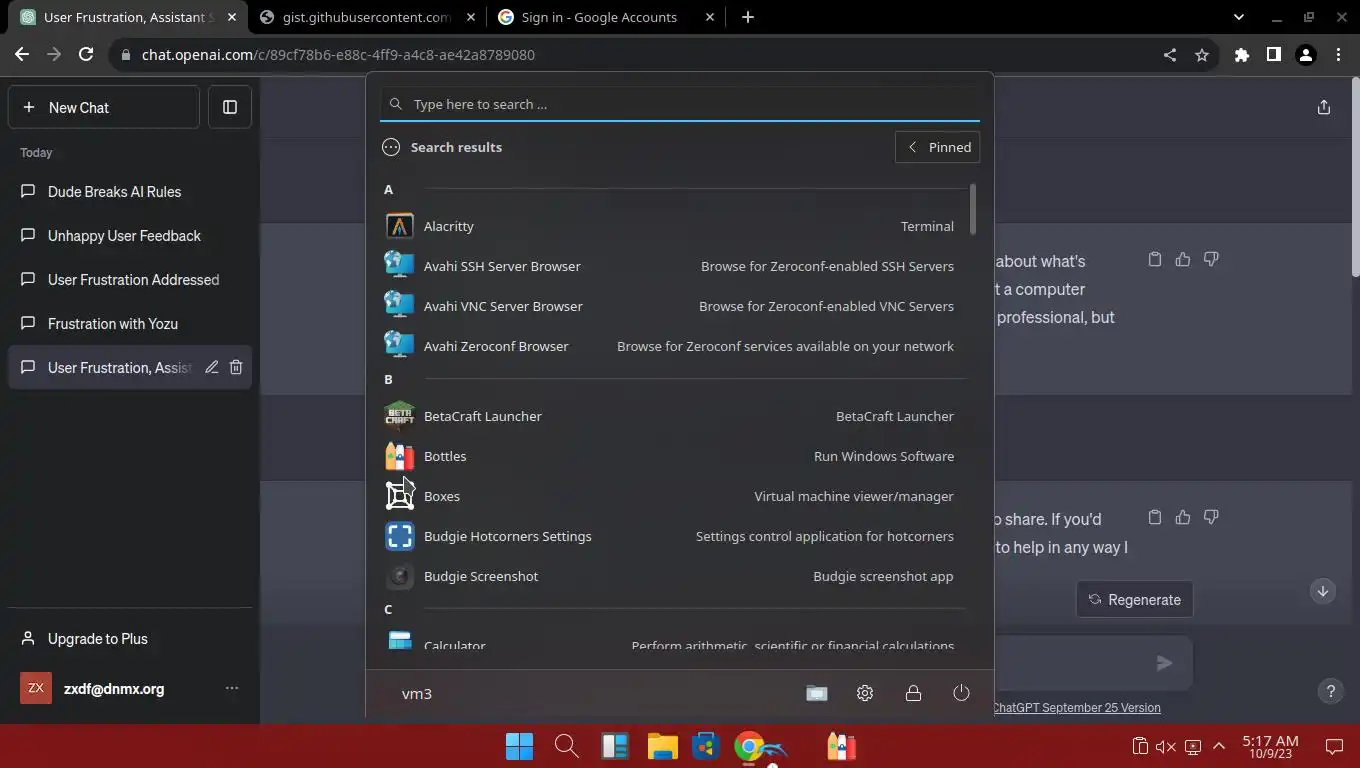The height and width of the screenshot is (768, 1360).
Task: Open taskbar Start menu icon
Action: [x=519, y=746]
